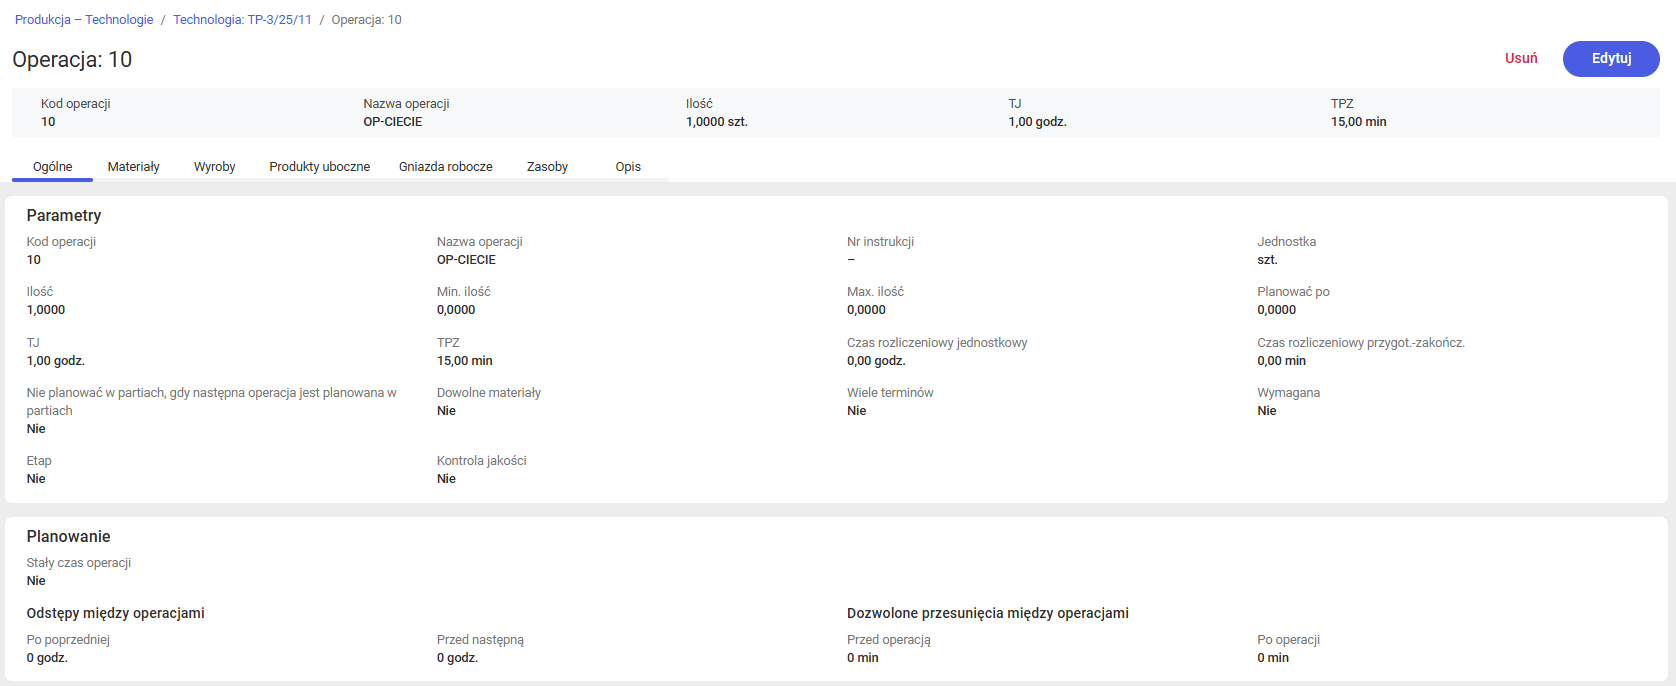Click the Operacja: 10 page title

[x=72, y=60]
